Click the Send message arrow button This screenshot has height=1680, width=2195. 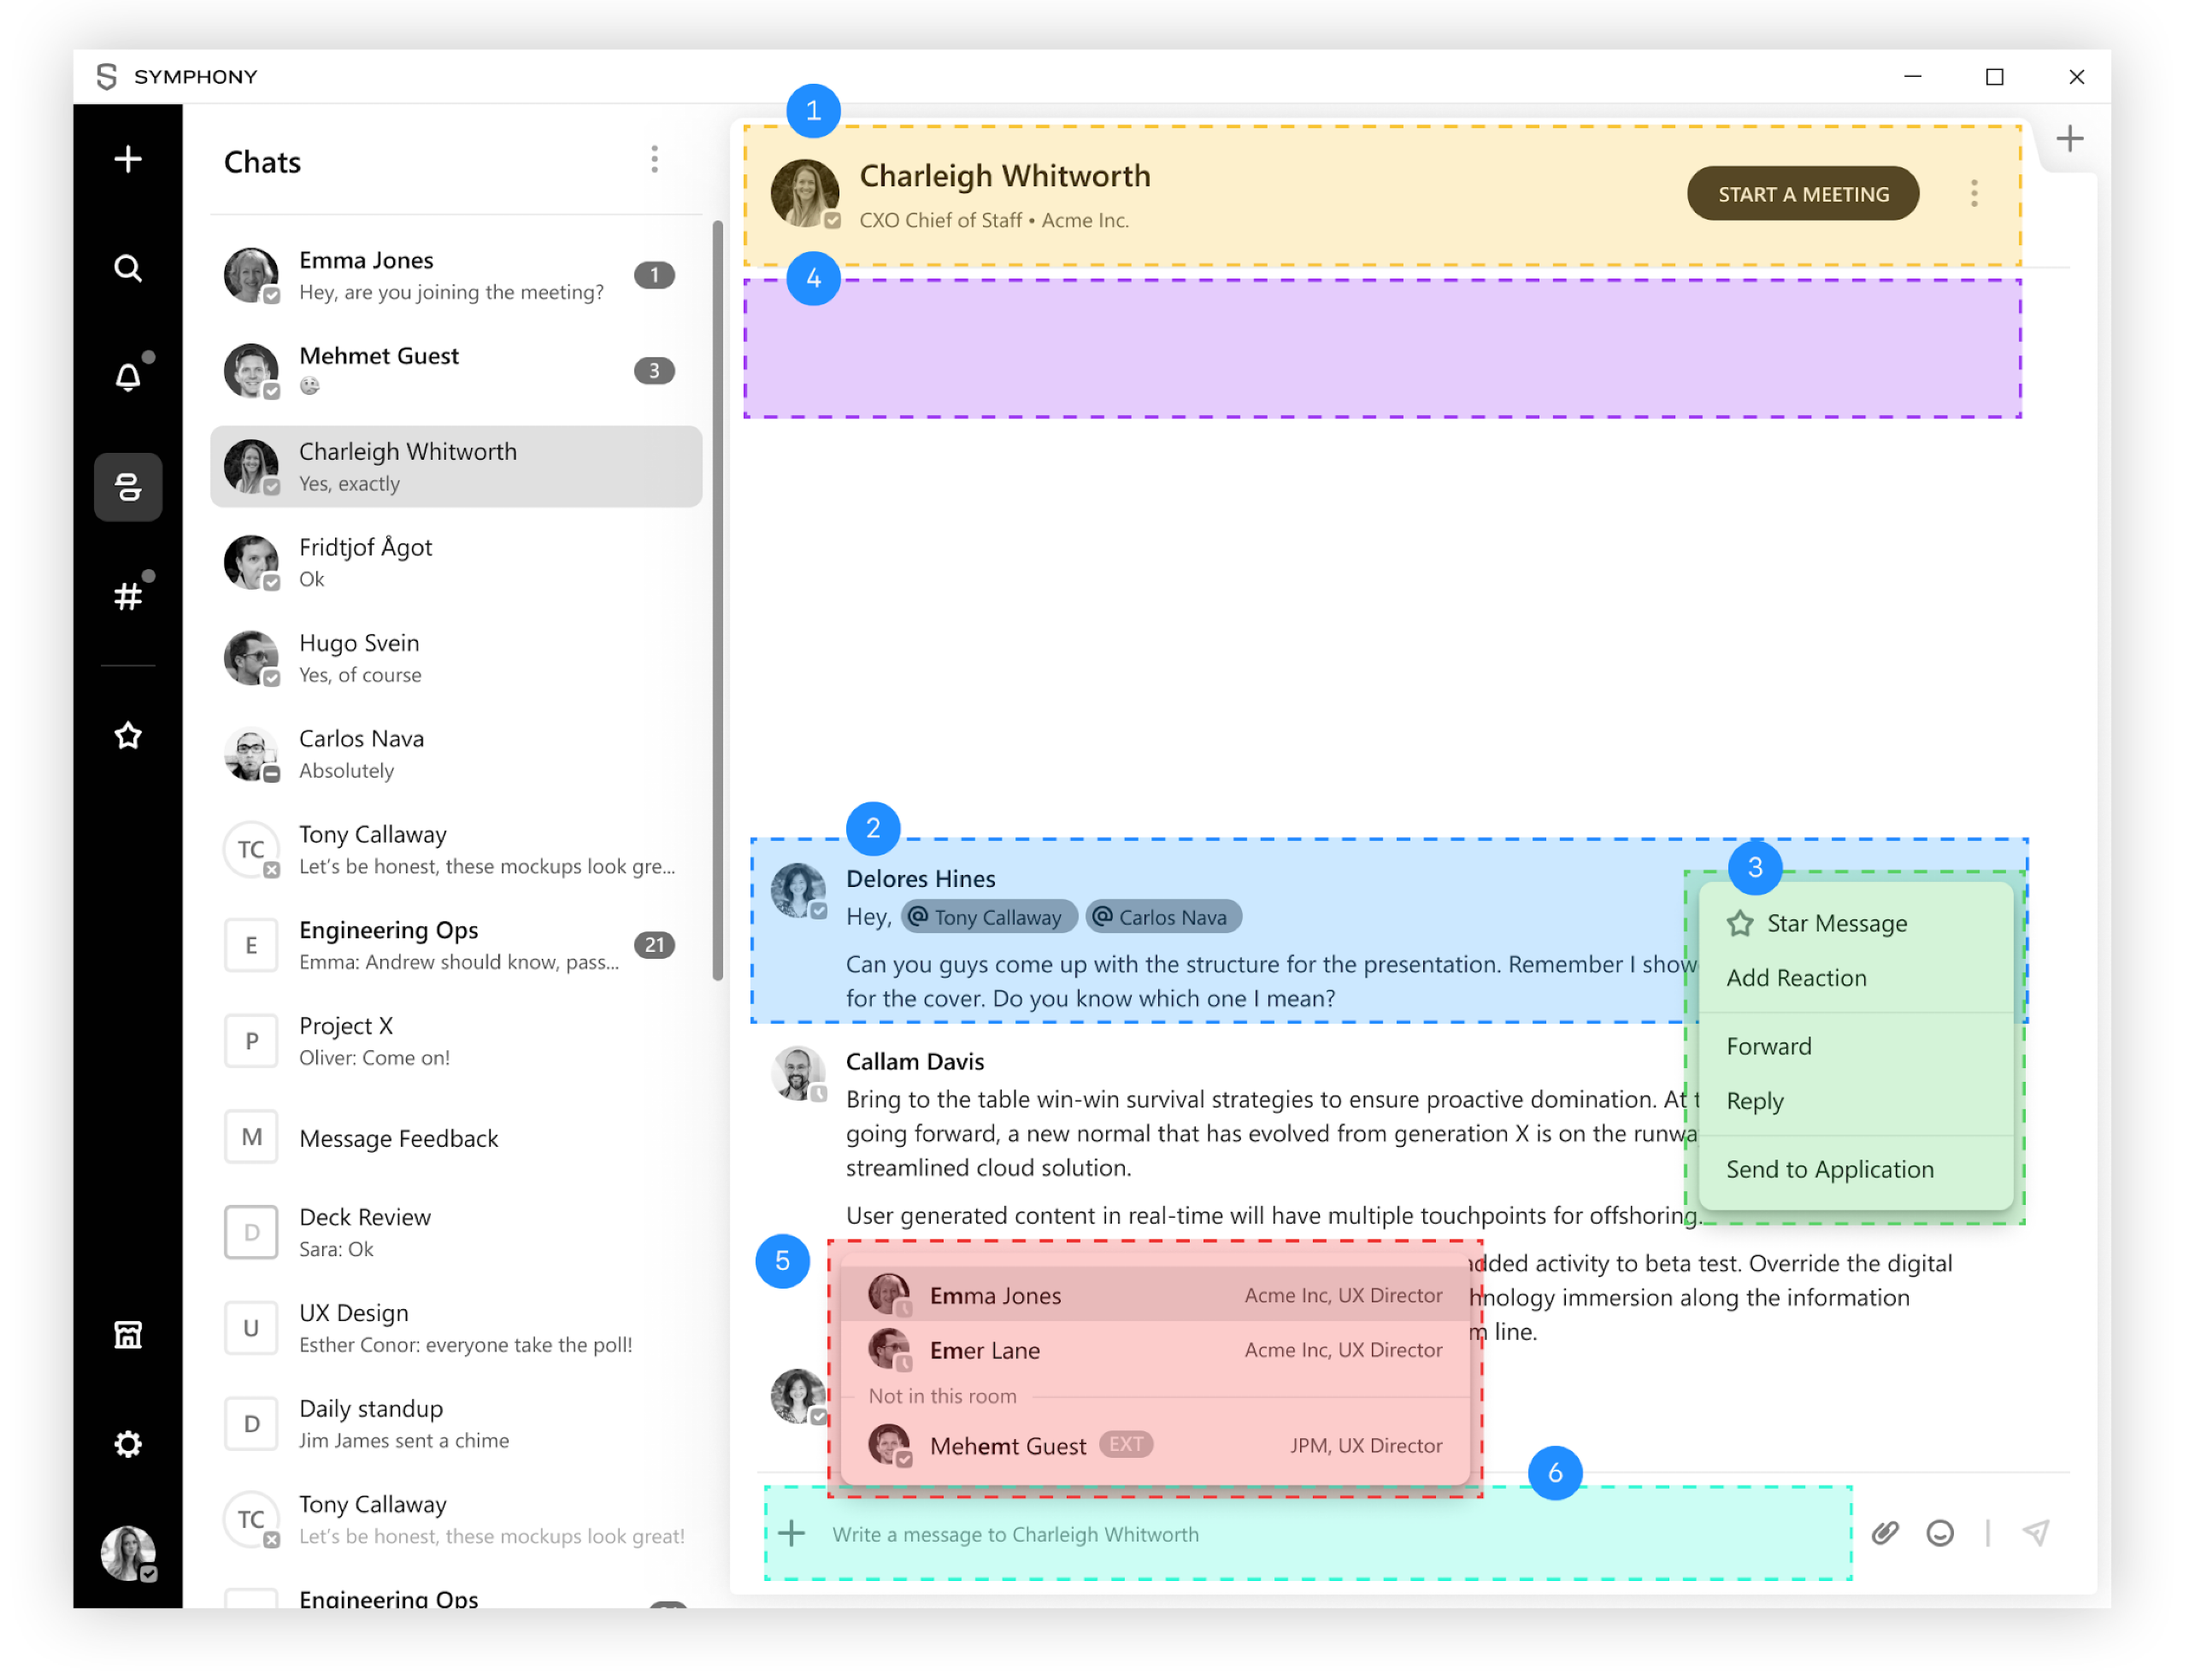[2036, 1532]
